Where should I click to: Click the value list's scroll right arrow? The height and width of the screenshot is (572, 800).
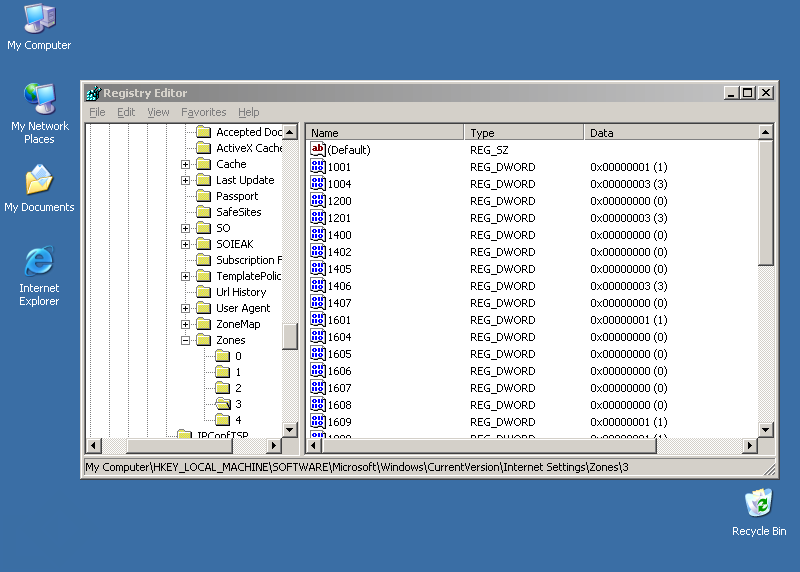pyautogui.click(x=749, y=445)
